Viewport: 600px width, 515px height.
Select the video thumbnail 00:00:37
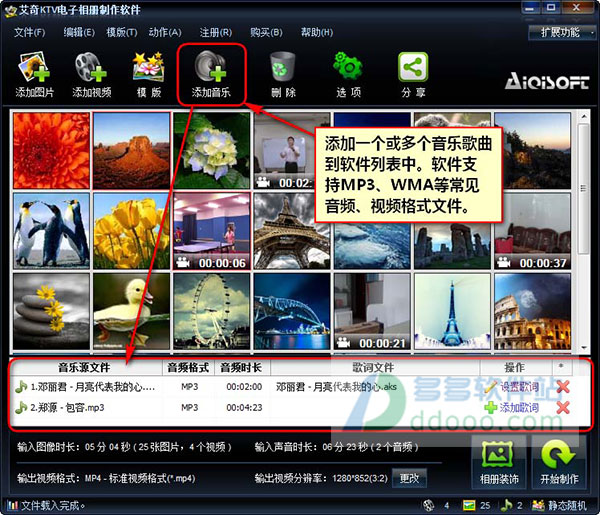(532, 231)
